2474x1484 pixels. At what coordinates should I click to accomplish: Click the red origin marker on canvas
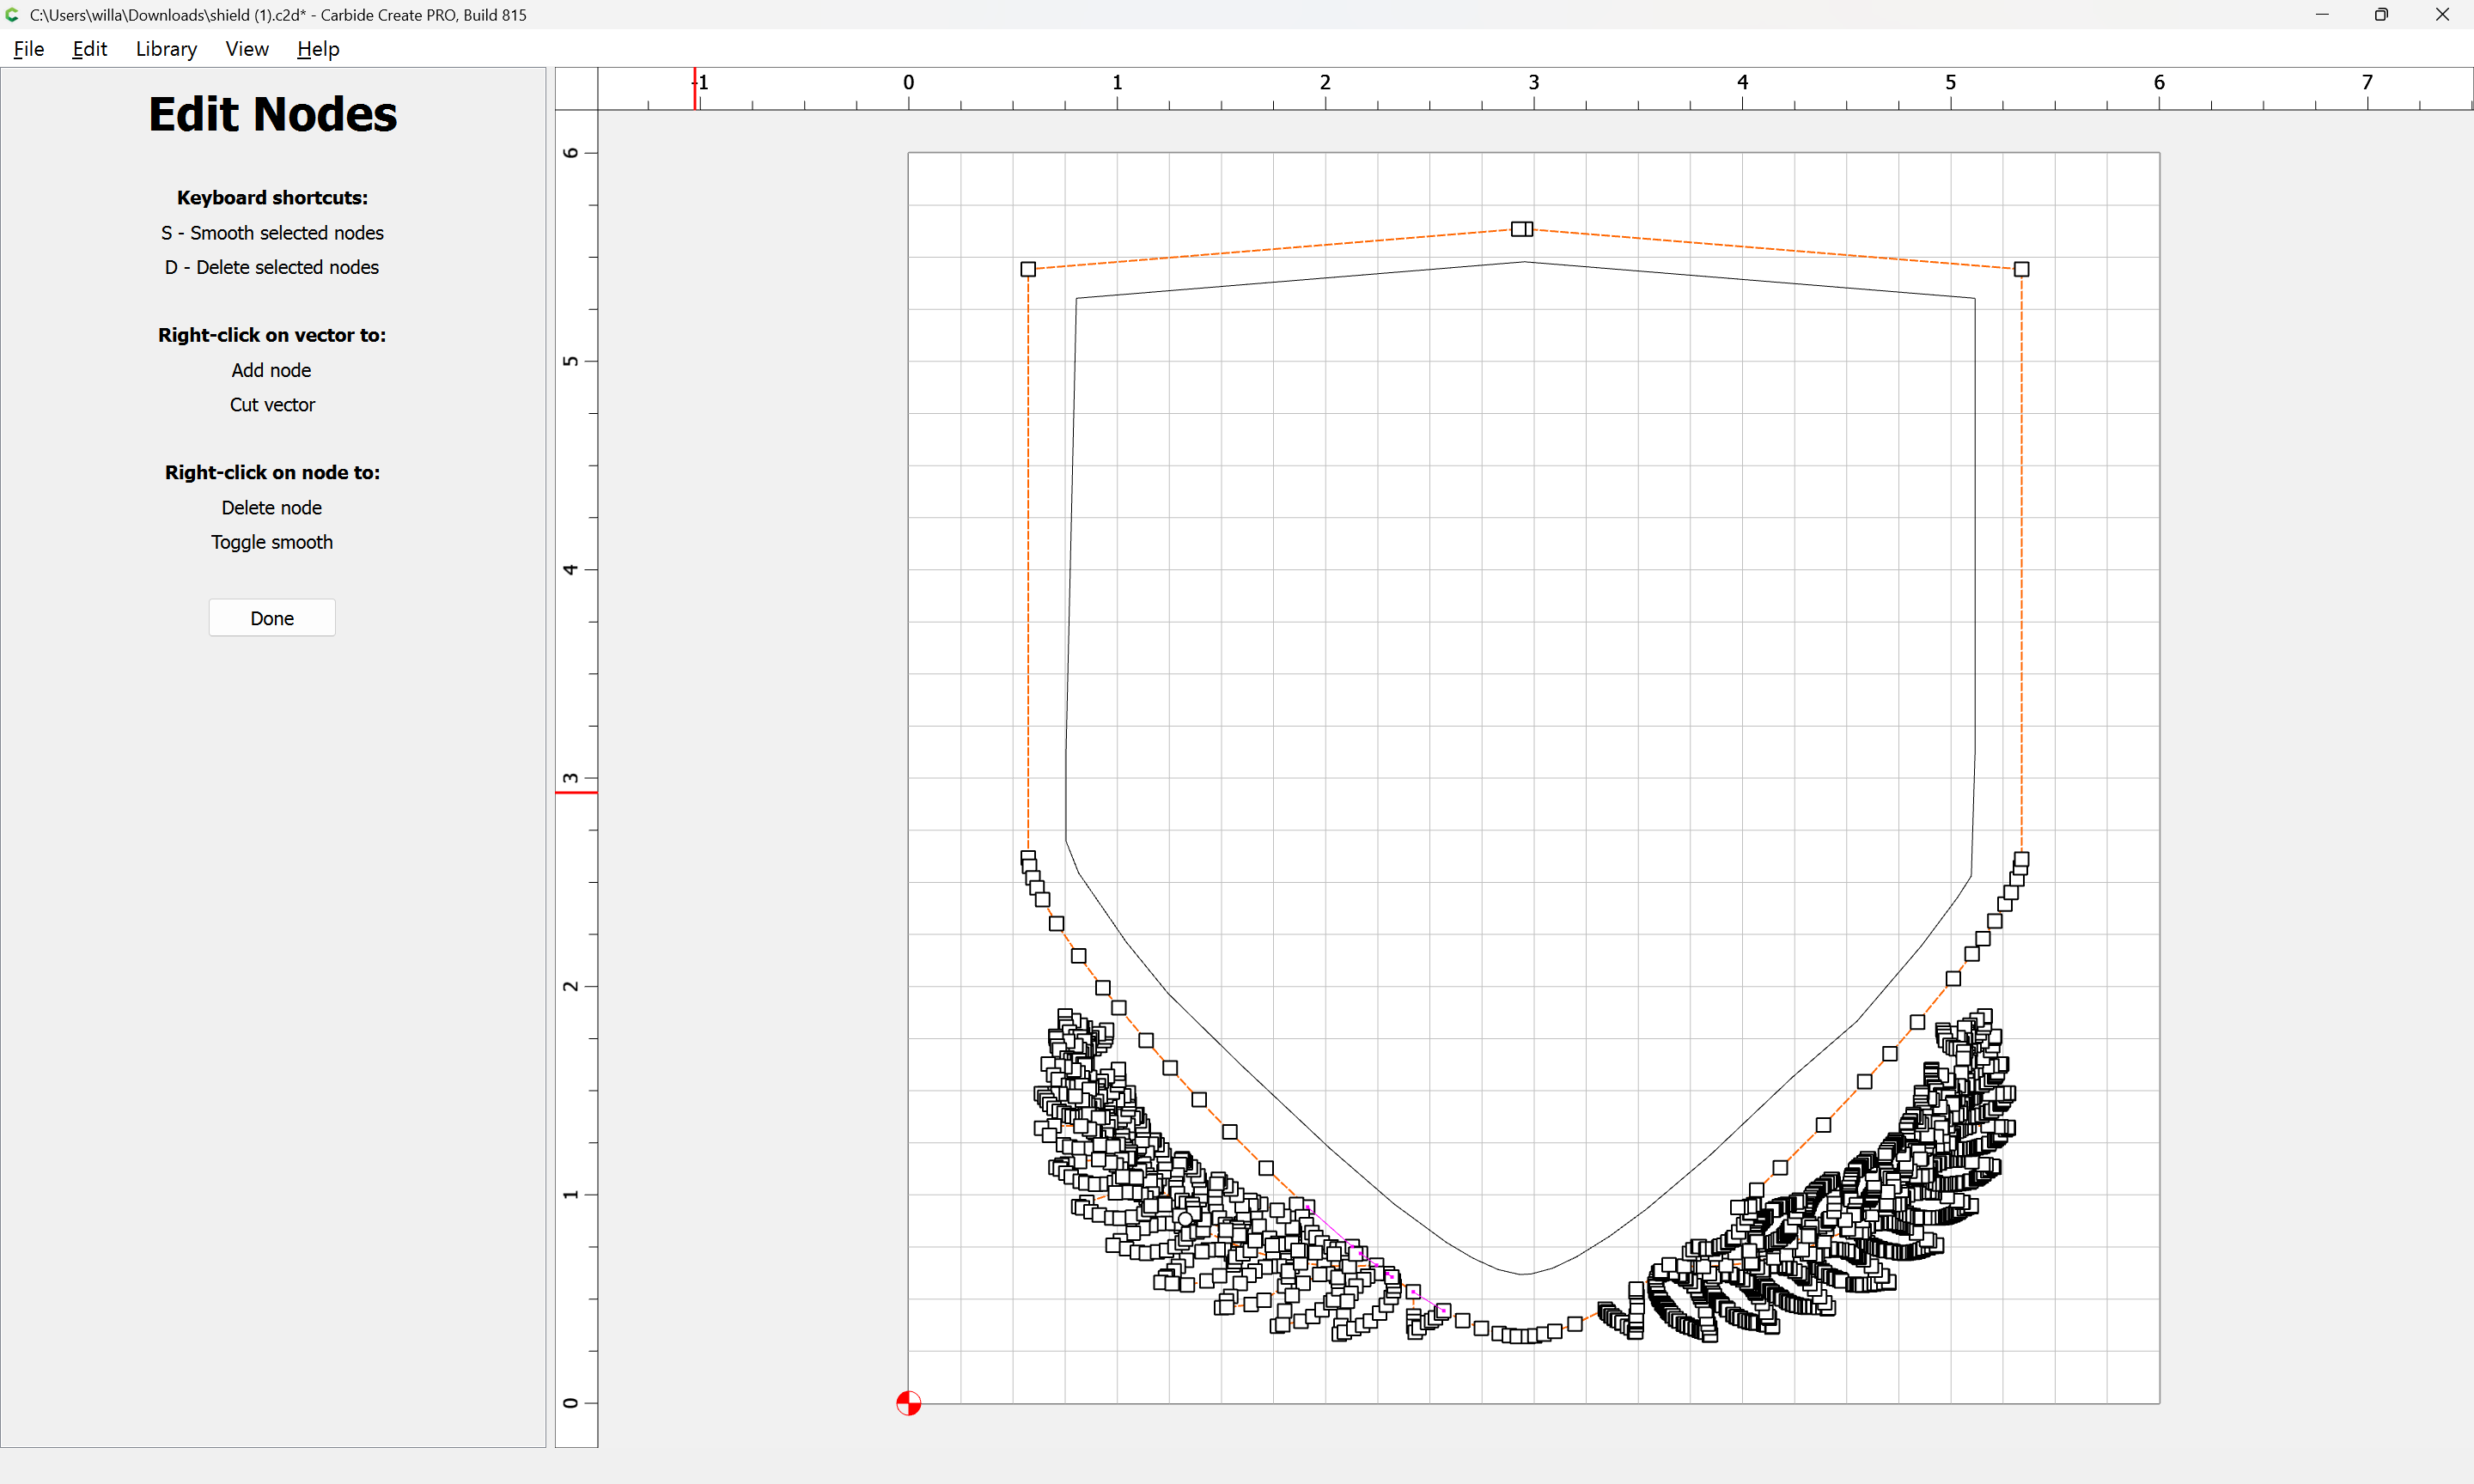pyautogui.click(x=908, y=1403)
